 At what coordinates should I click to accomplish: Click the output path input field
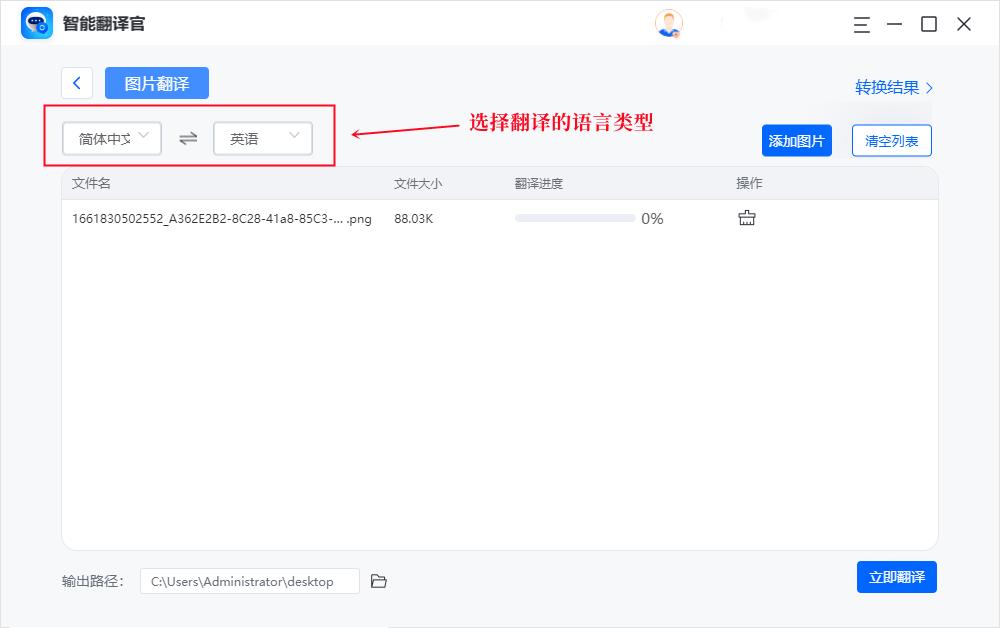click(x=249, y=580)
